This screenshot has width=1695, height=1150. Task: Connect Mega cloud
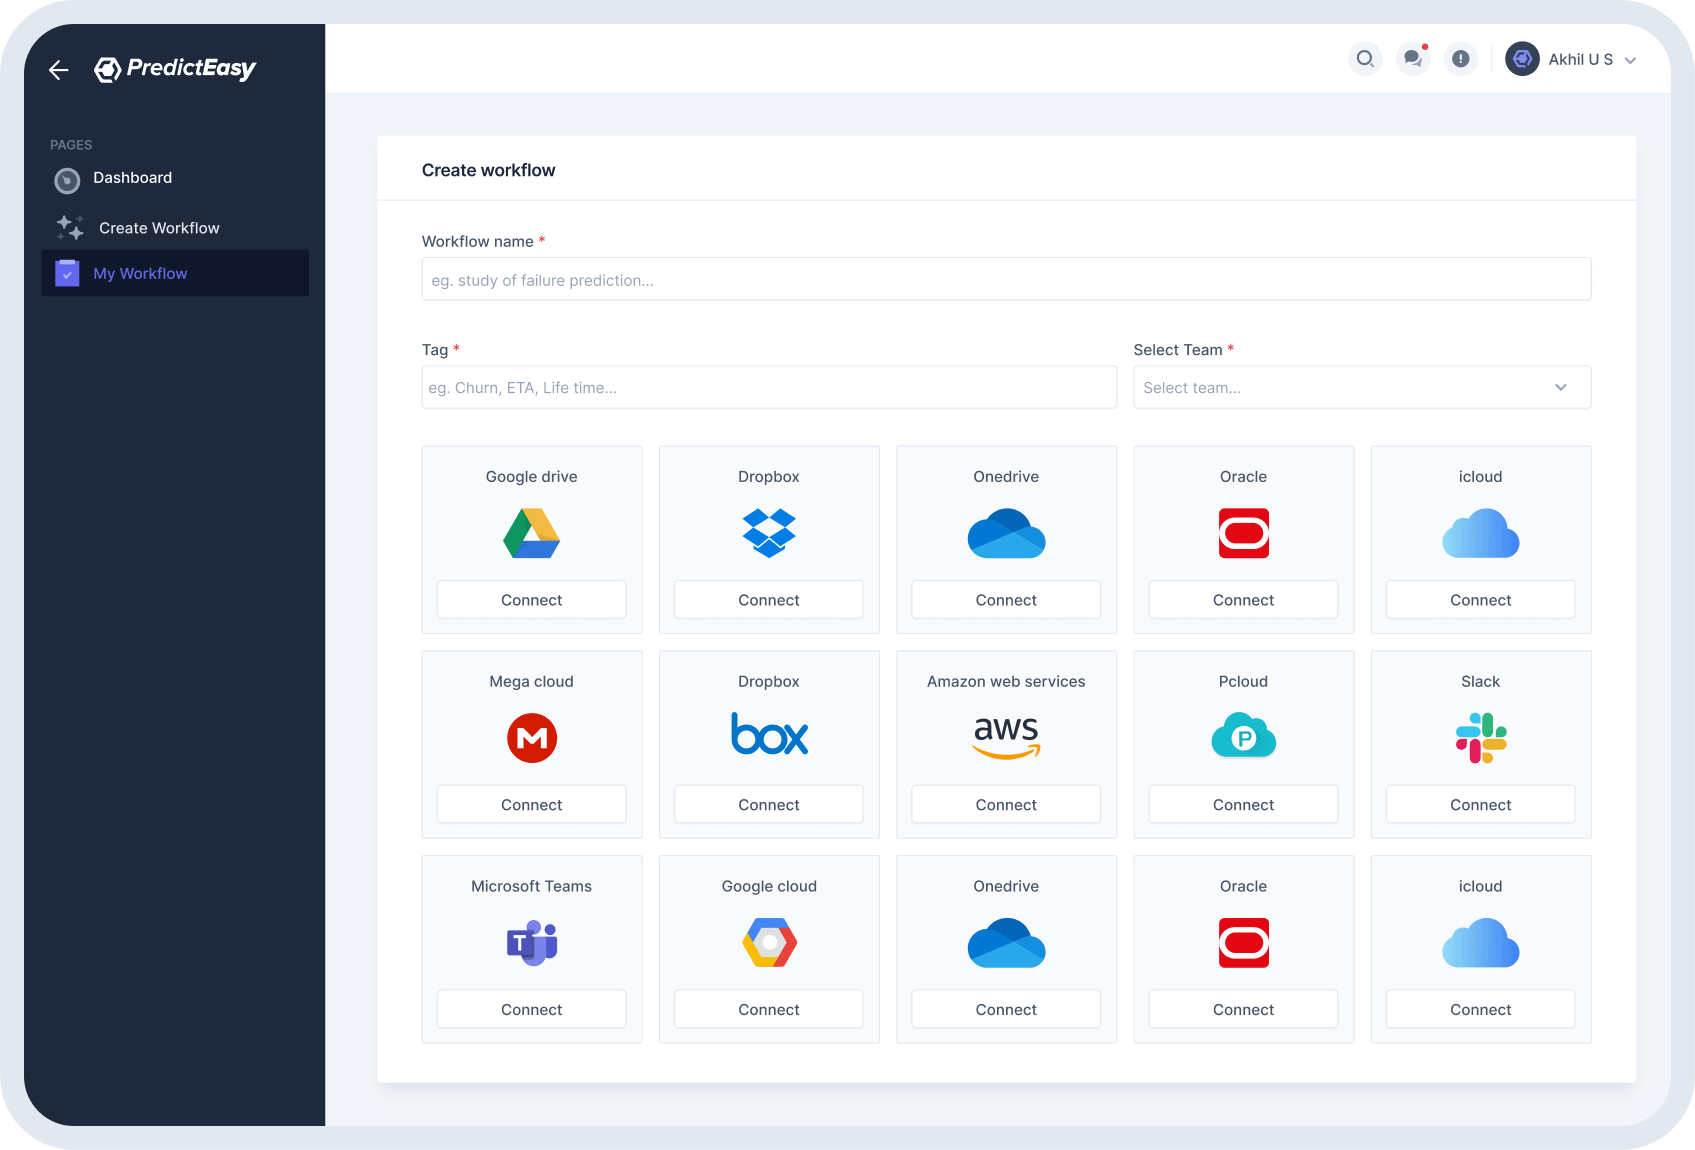(532, 805)
